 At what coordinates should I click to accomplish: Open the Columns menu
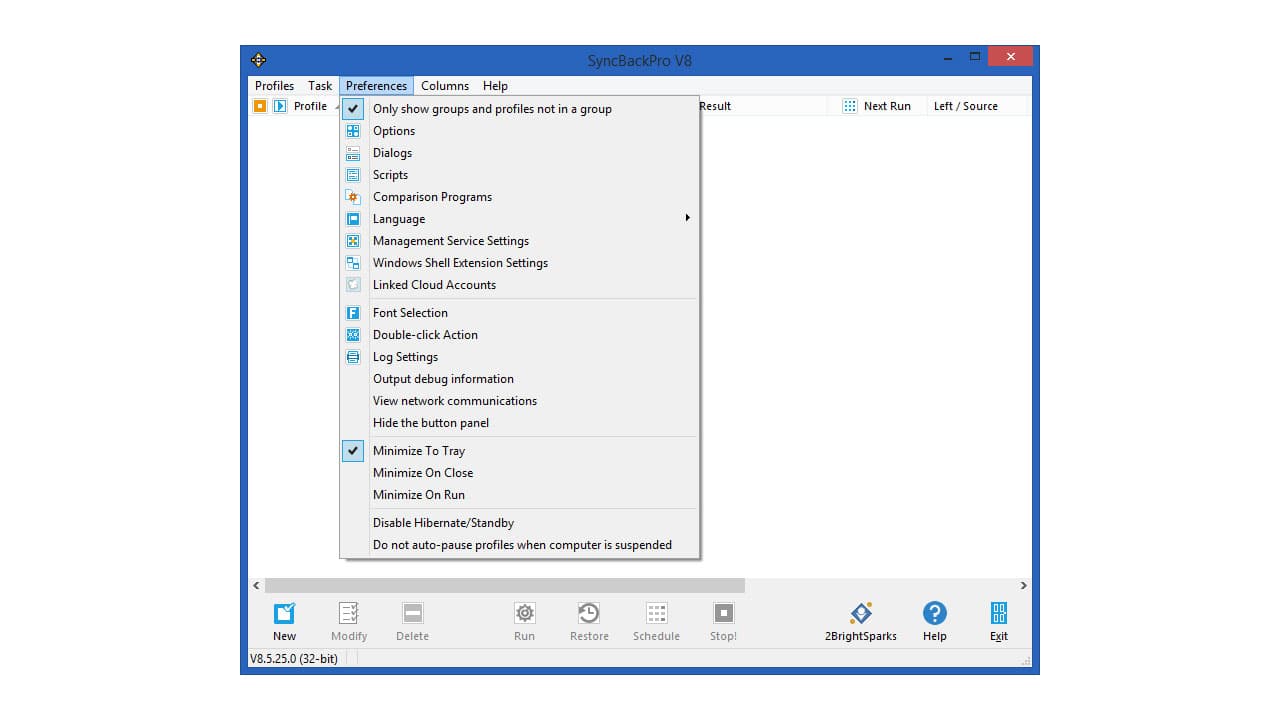pyautogui.click(x=444, y=86)
